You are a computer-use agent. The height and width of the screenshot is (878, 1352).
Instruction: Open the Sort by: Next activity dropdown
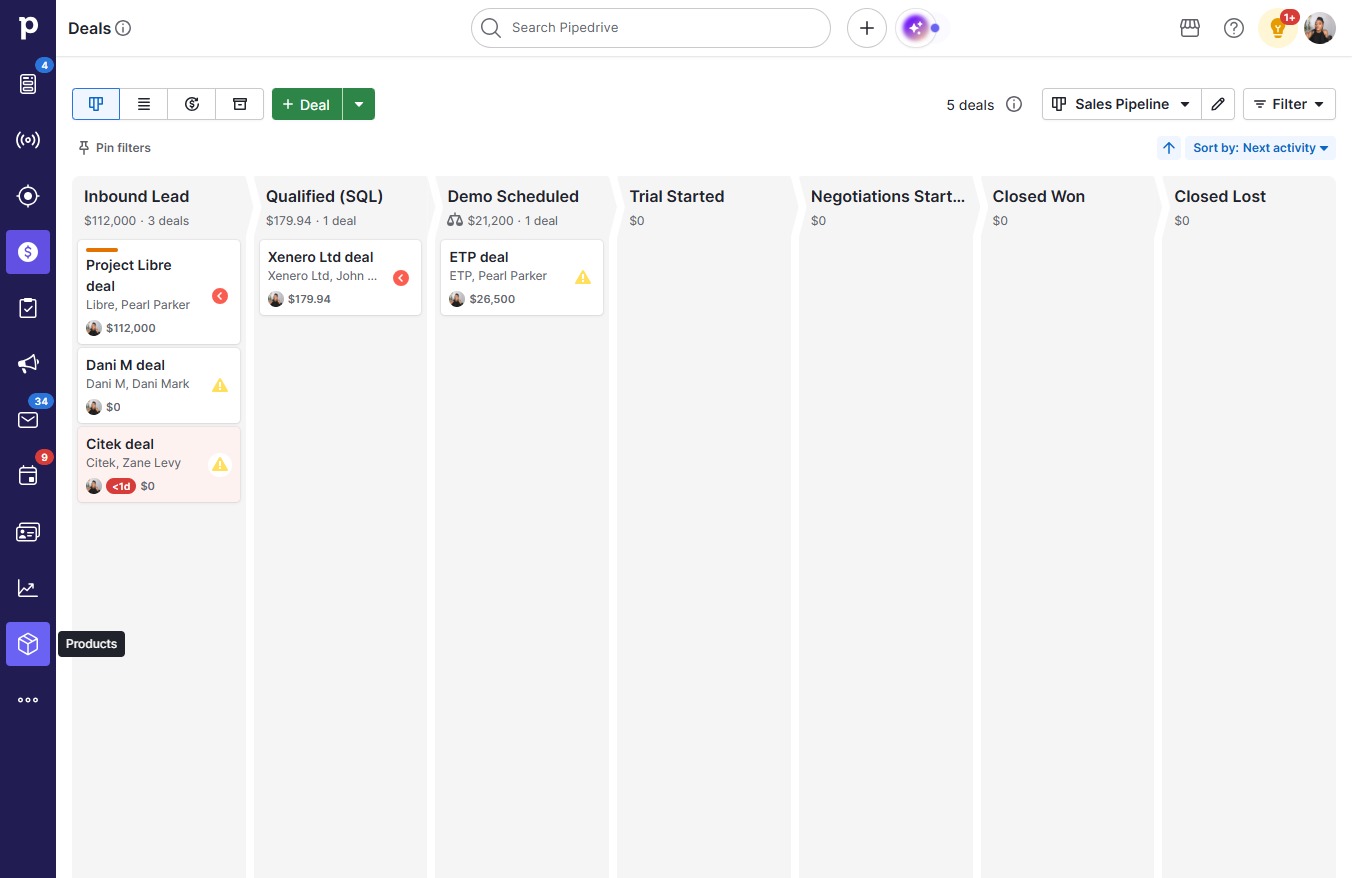[x=1260, y=148]
